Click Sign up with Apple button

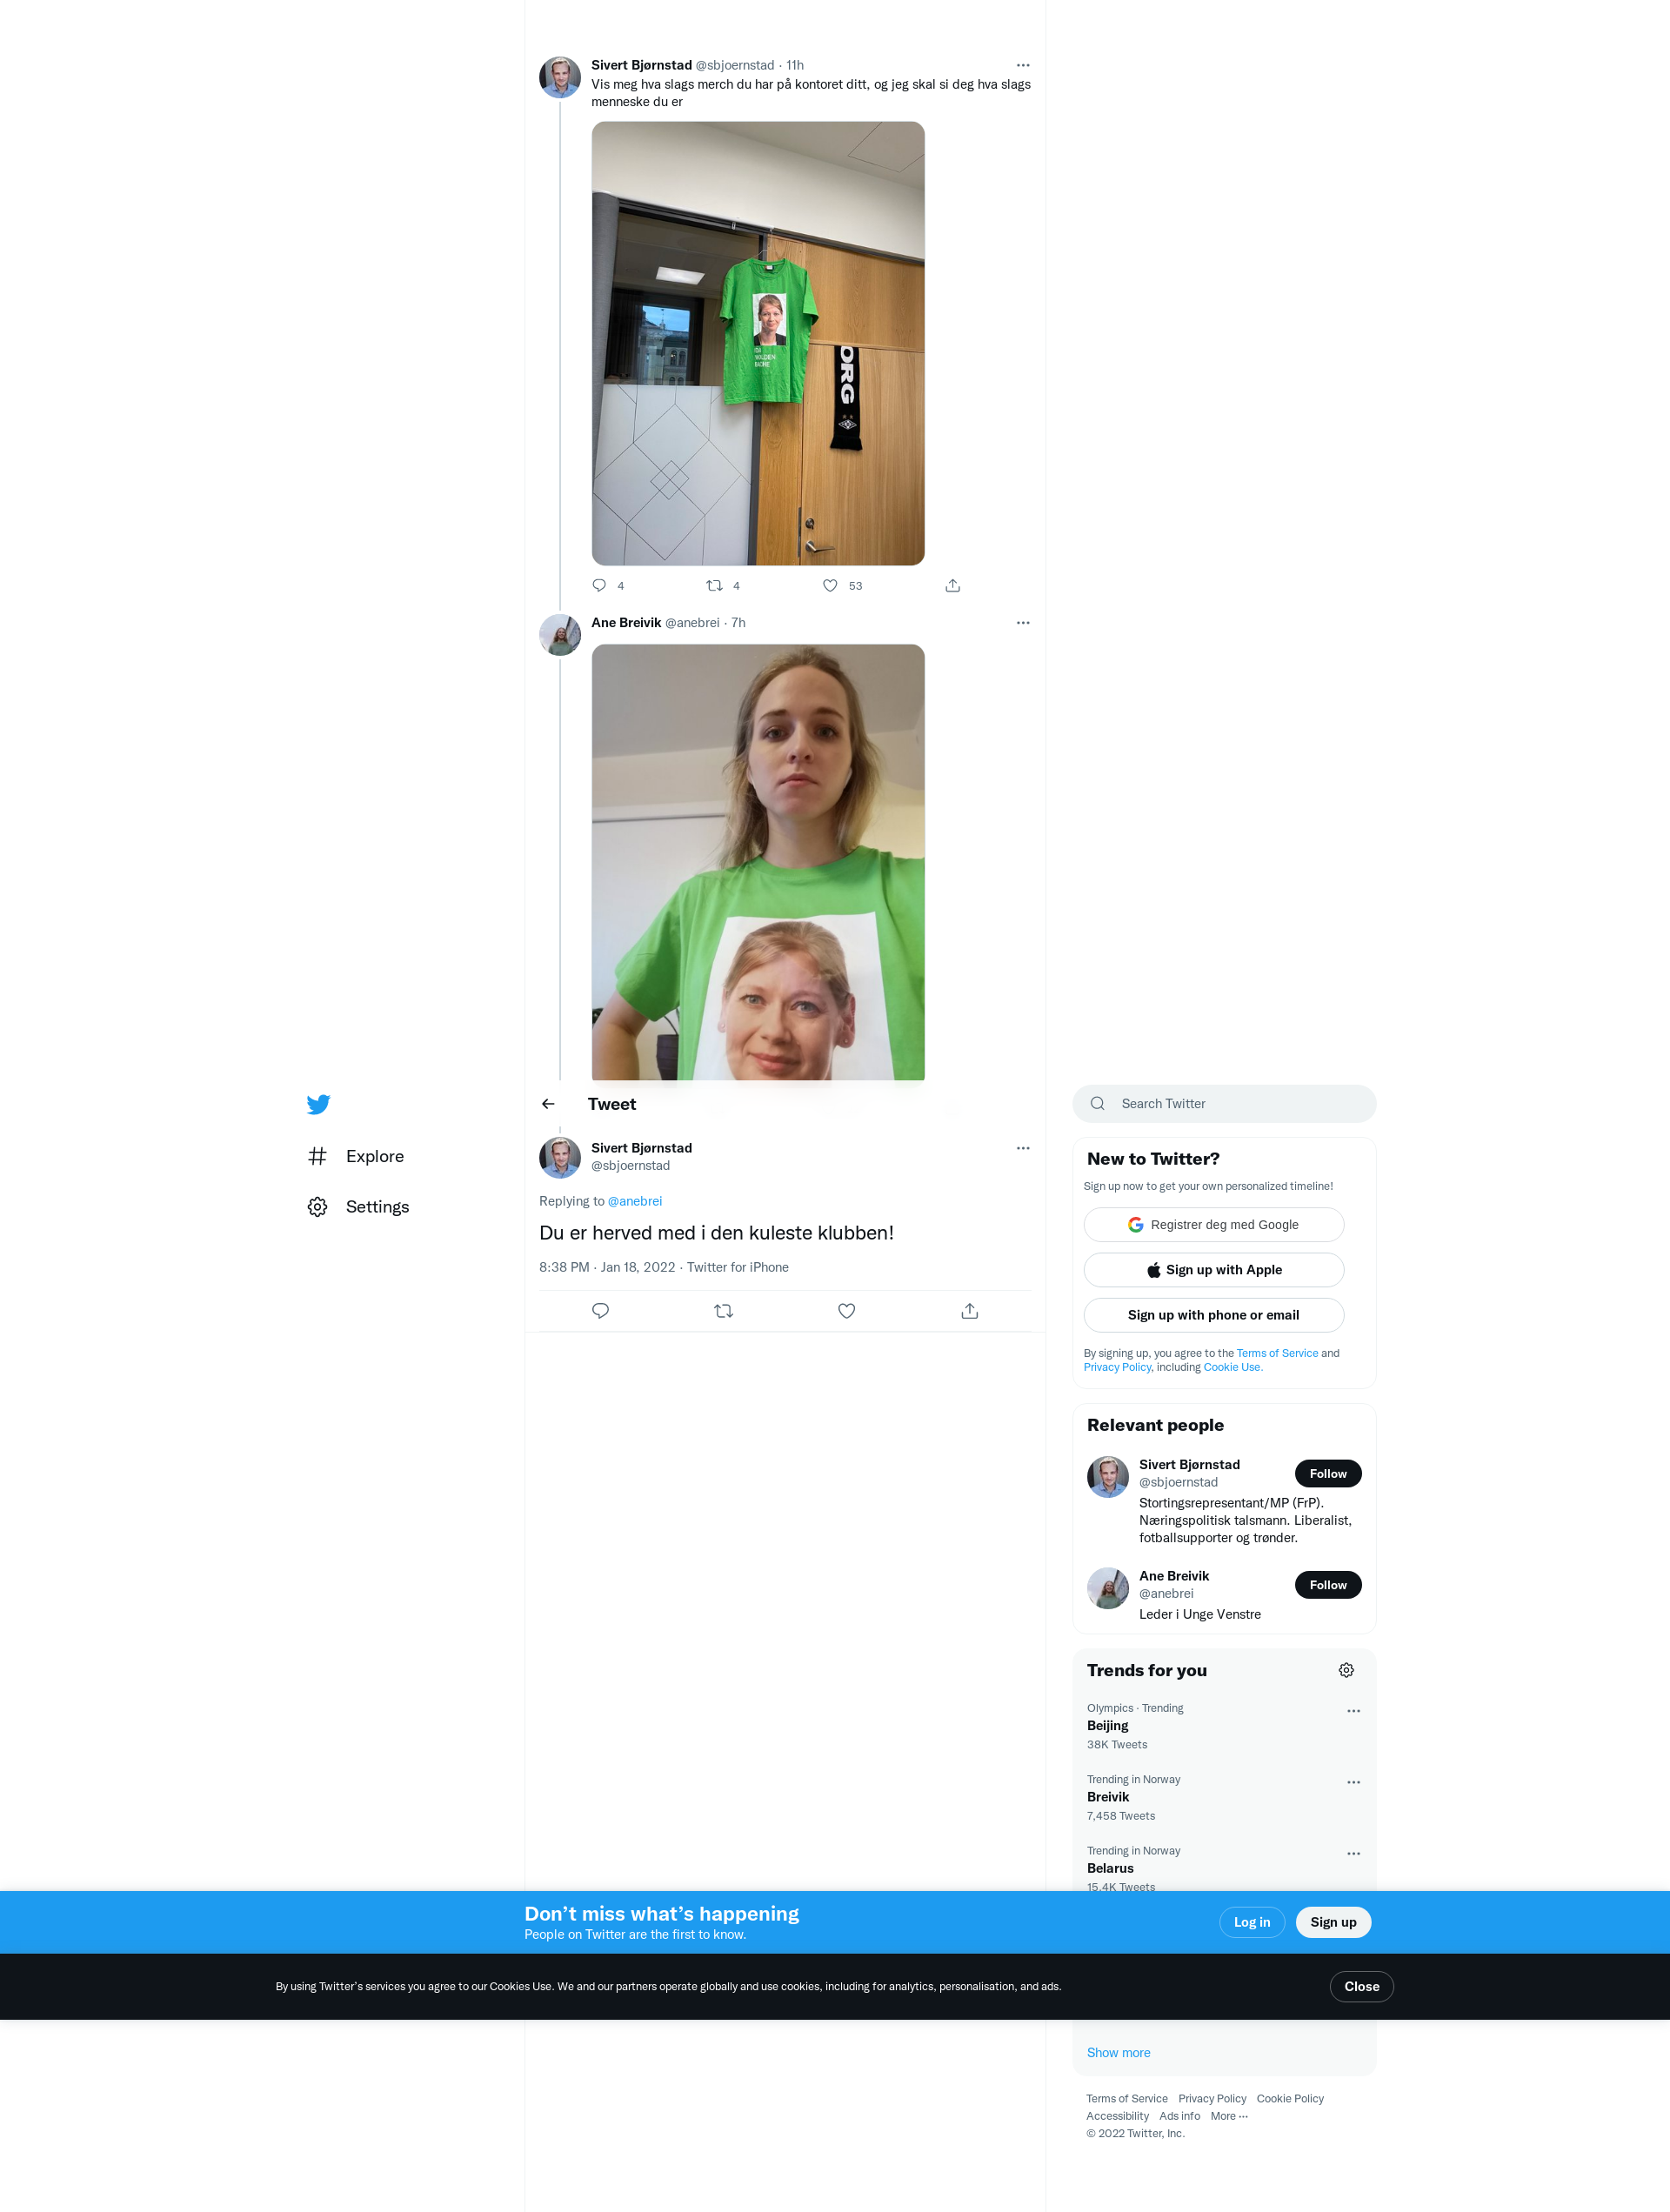pos(1213,1270)
